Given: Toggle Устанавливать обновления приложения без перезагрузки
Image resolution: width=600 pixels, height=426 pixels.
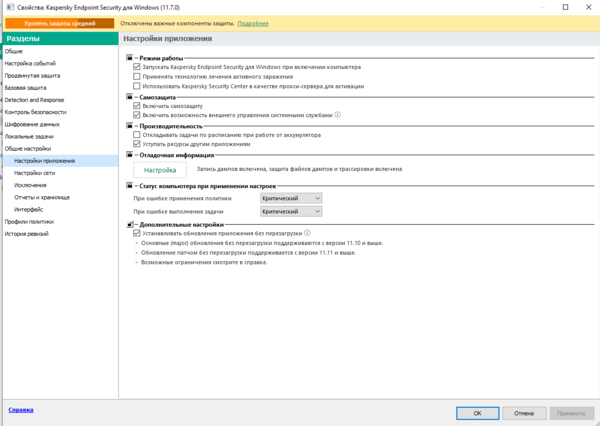Looking at the screenshot, I should (x=137, y=233).
